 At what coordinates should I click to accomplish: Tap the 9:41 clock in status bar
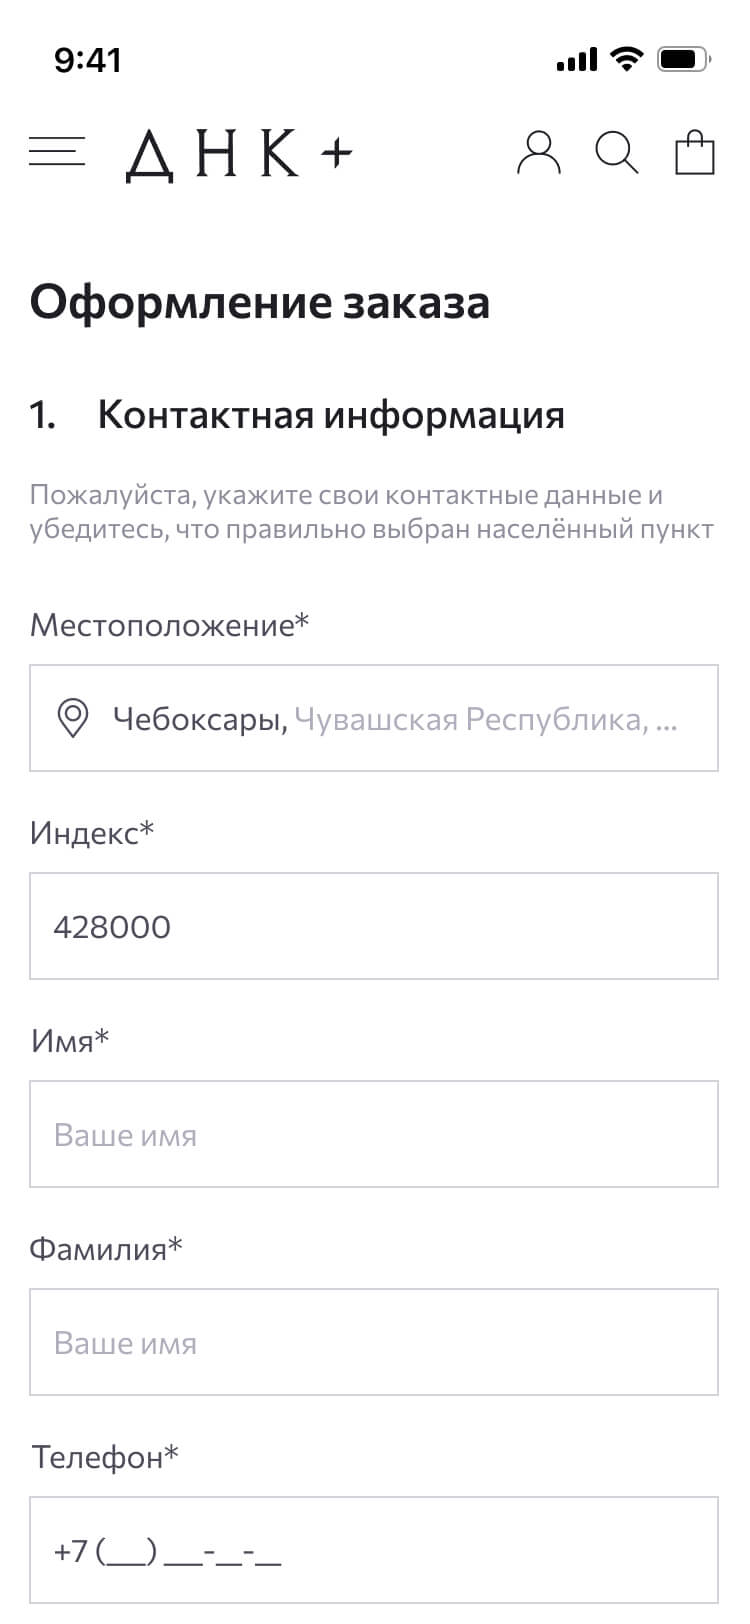tap(88, 61)
